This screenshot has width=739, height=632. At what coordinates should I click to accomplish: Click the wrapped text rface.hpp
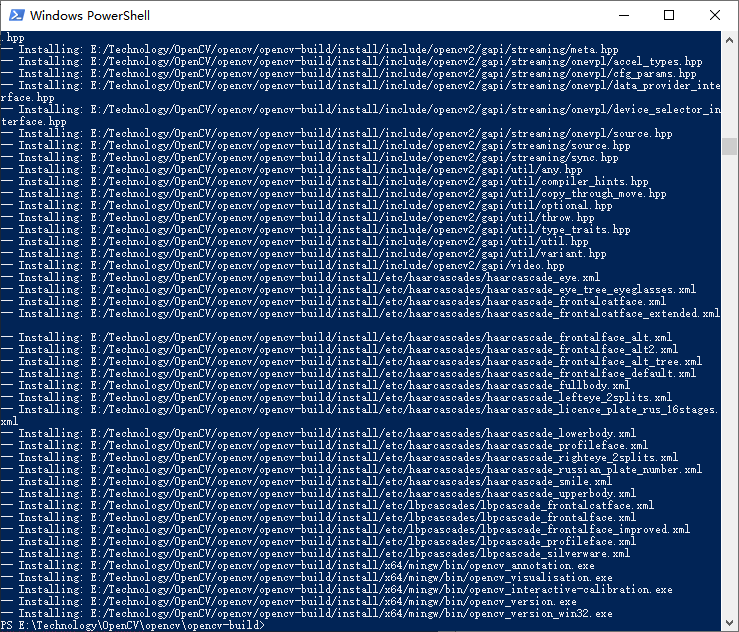[28, 97]
